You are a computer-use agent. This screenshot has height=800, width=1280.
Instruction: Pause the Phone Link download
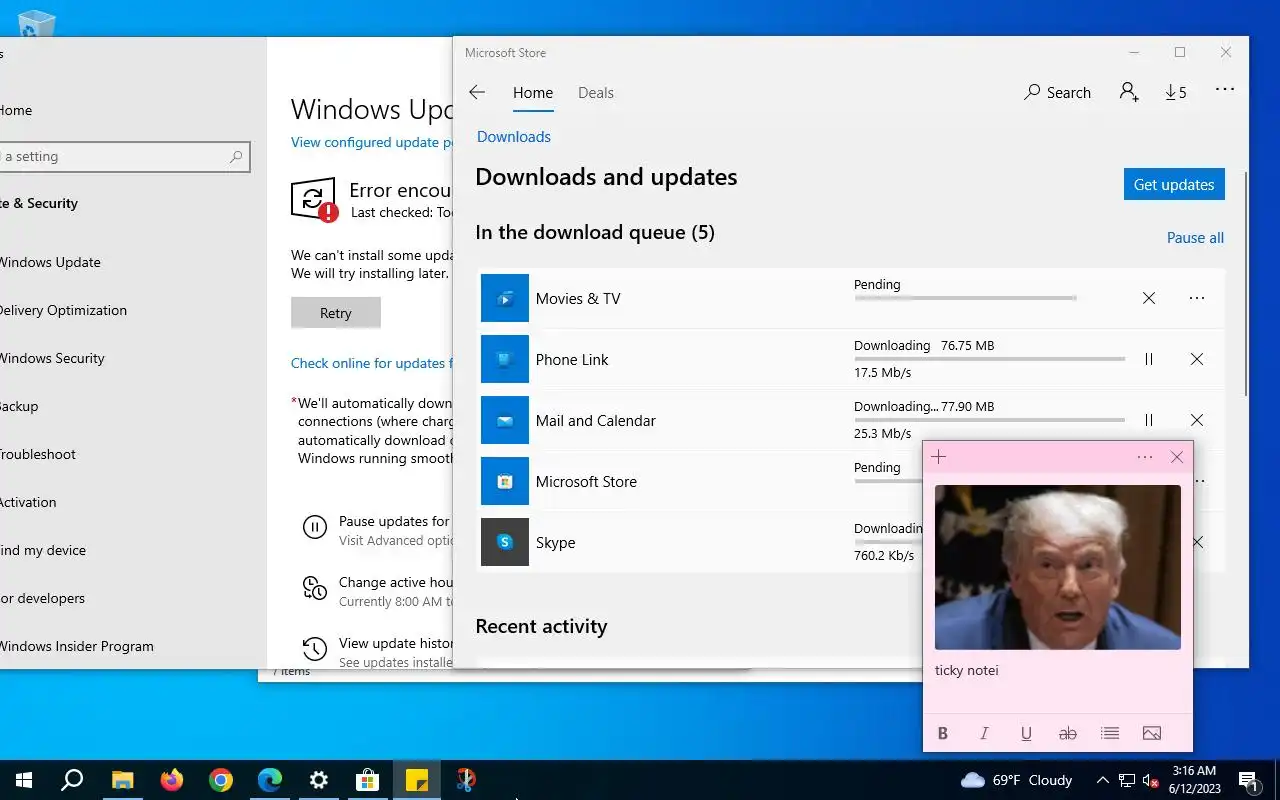click(x=1149, y=359)
